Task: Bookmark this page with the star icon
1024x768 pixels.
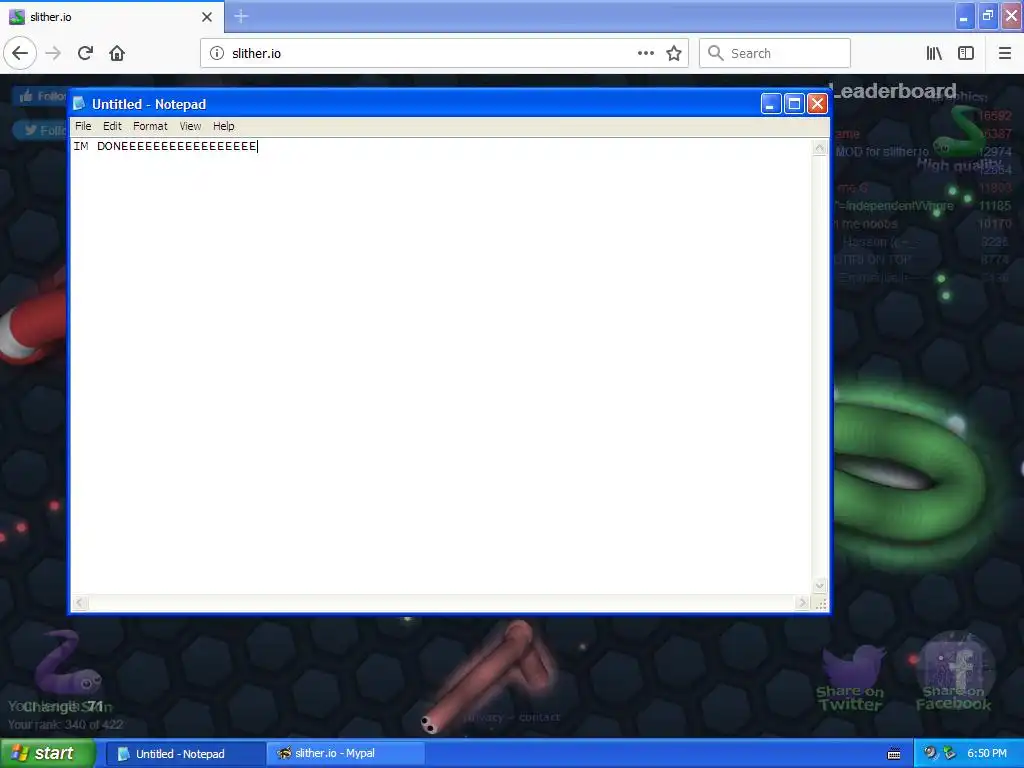Action: tap(674, 53)
